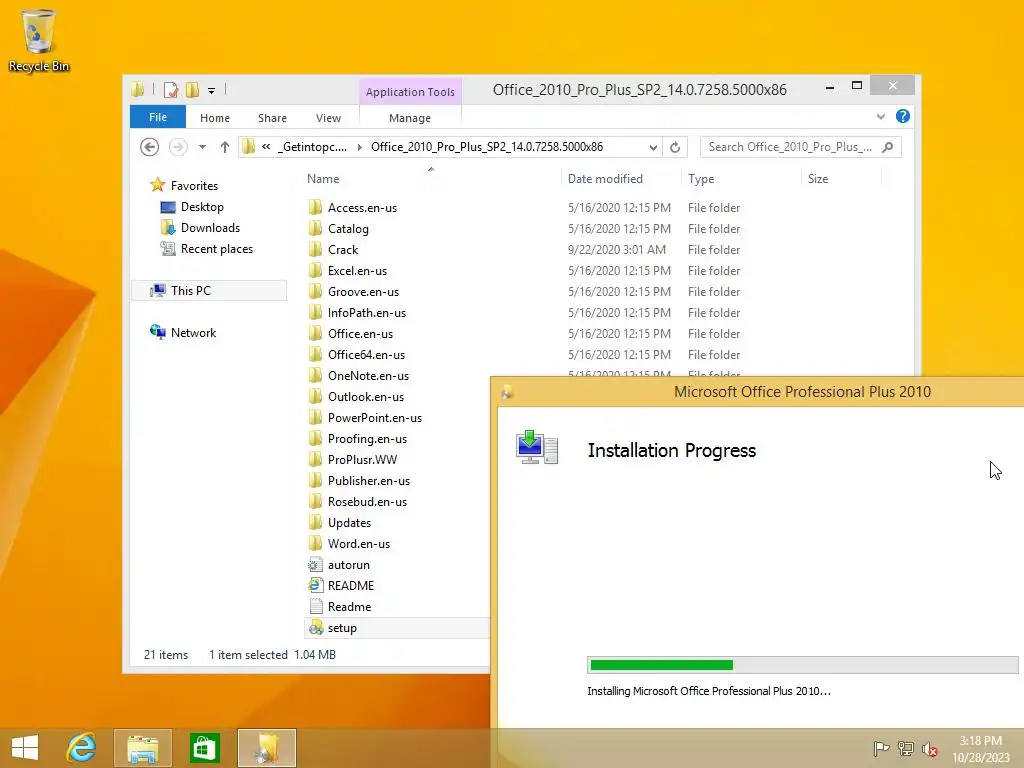Click the Action Center flag tray icon
This screenshot has height=768, width=1024.
(881, 748)
